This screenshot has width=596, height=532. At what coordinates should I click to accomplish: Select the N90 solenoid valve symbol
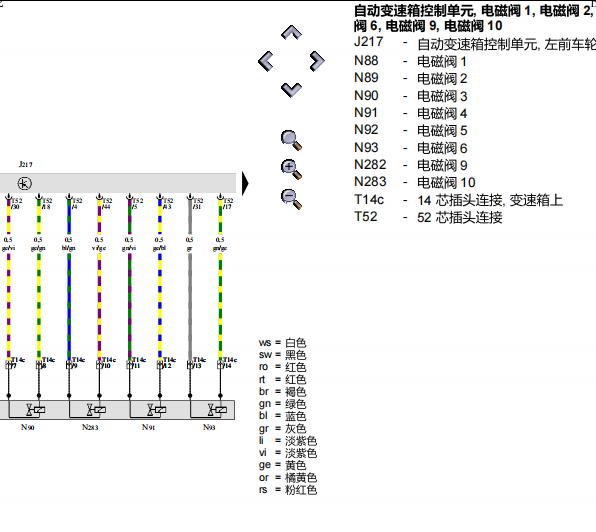35,410
